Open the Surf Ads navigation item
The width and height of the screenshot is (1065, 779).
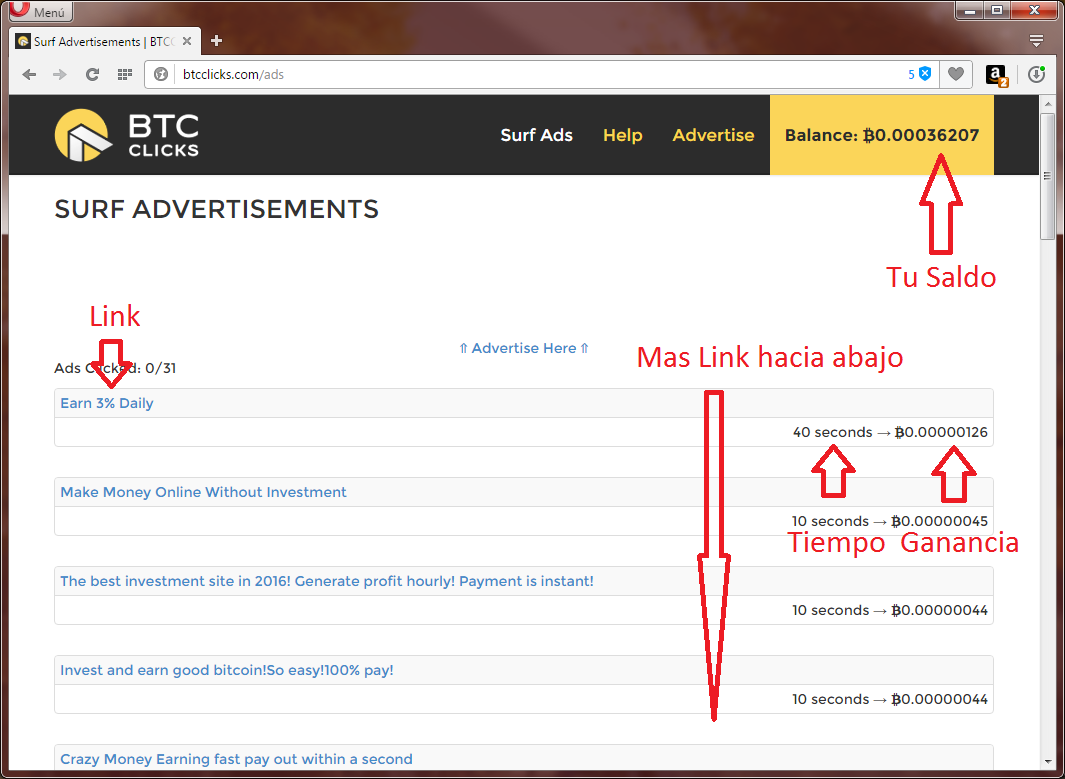coord(536,135)
